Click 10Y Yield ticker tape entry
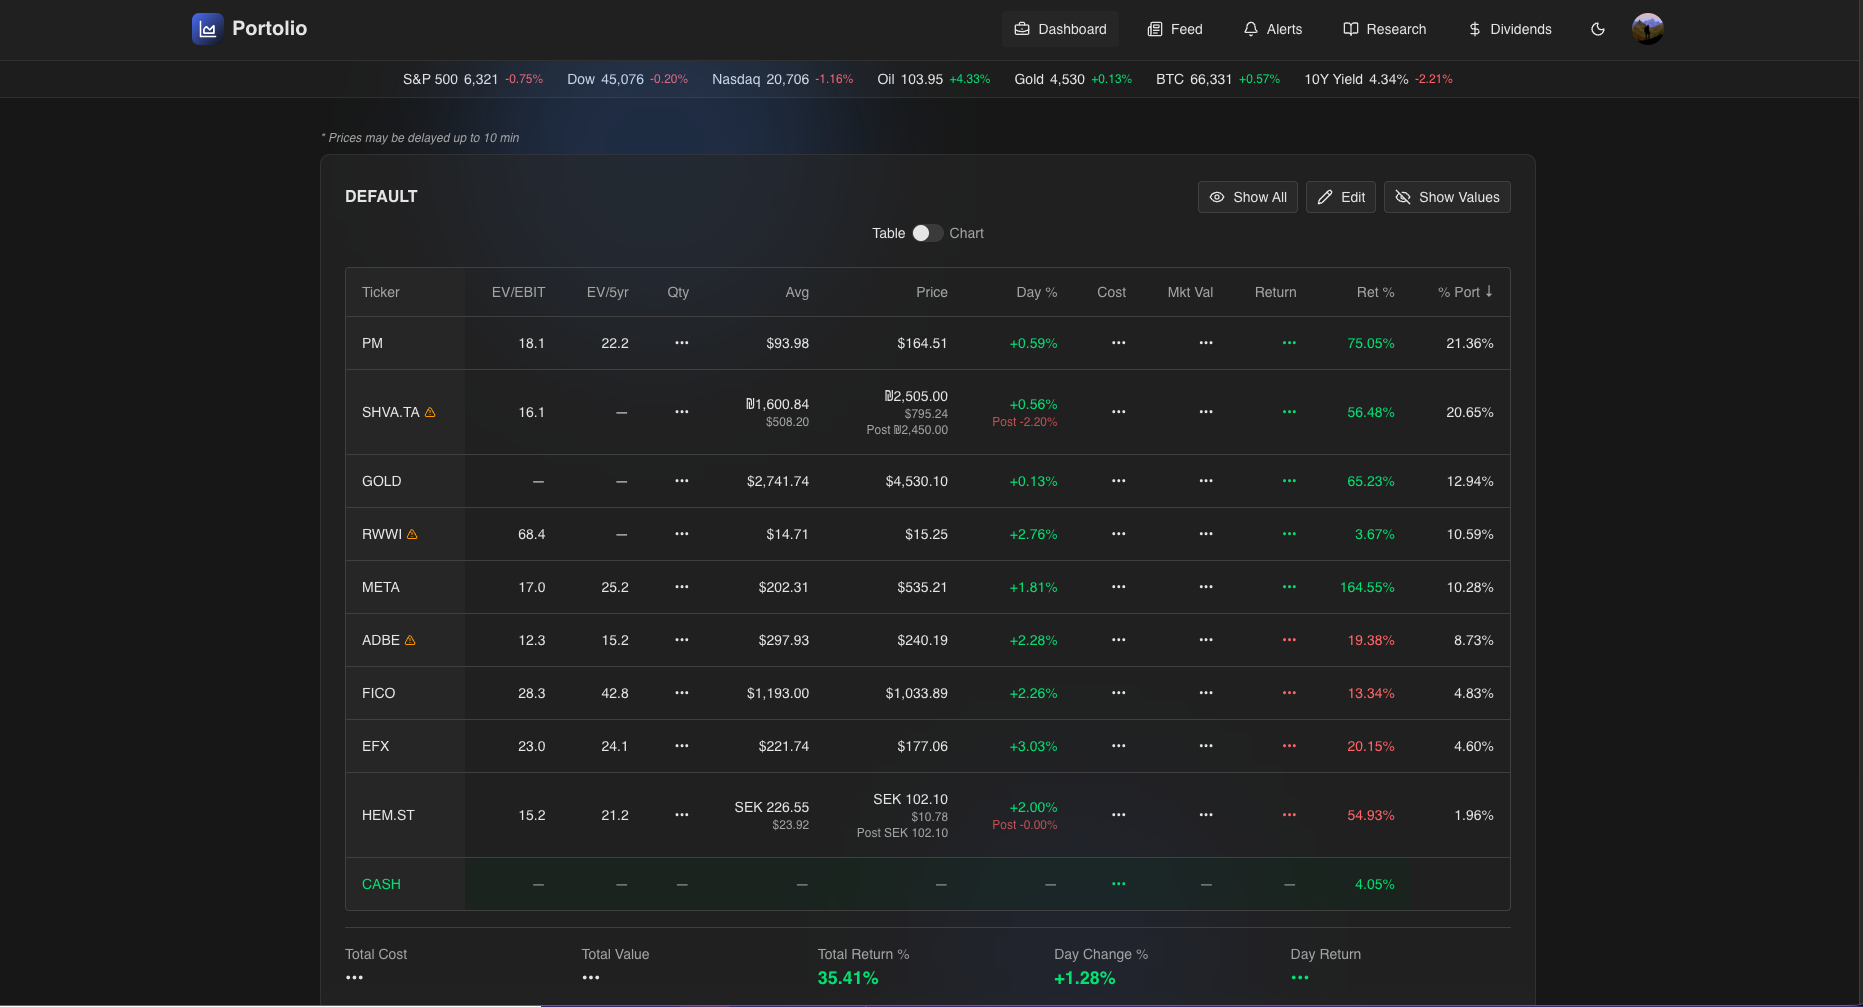This screenshot has height=1007, width=1863. [x=1379, y=79]
